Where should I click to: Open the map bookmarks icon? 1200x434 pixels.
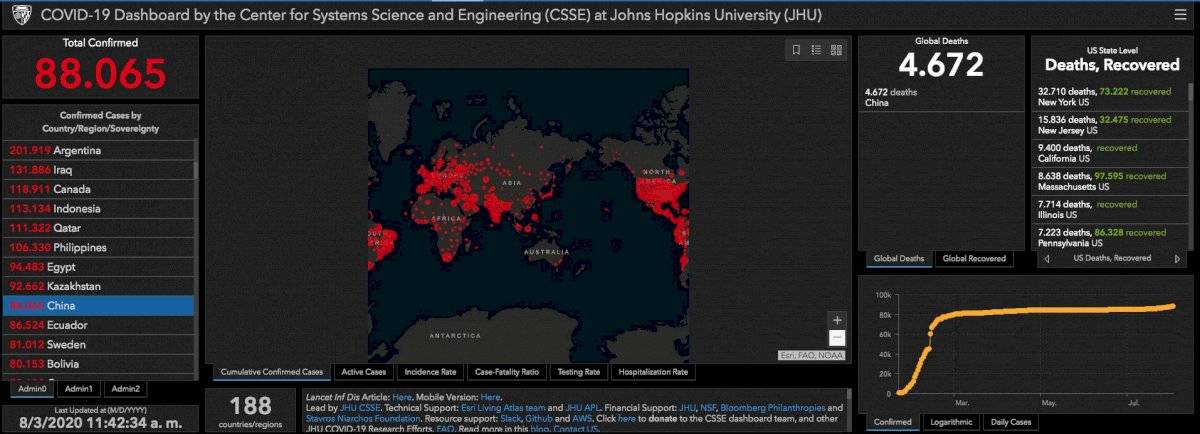pyautogui.click(x=796, y=49)
